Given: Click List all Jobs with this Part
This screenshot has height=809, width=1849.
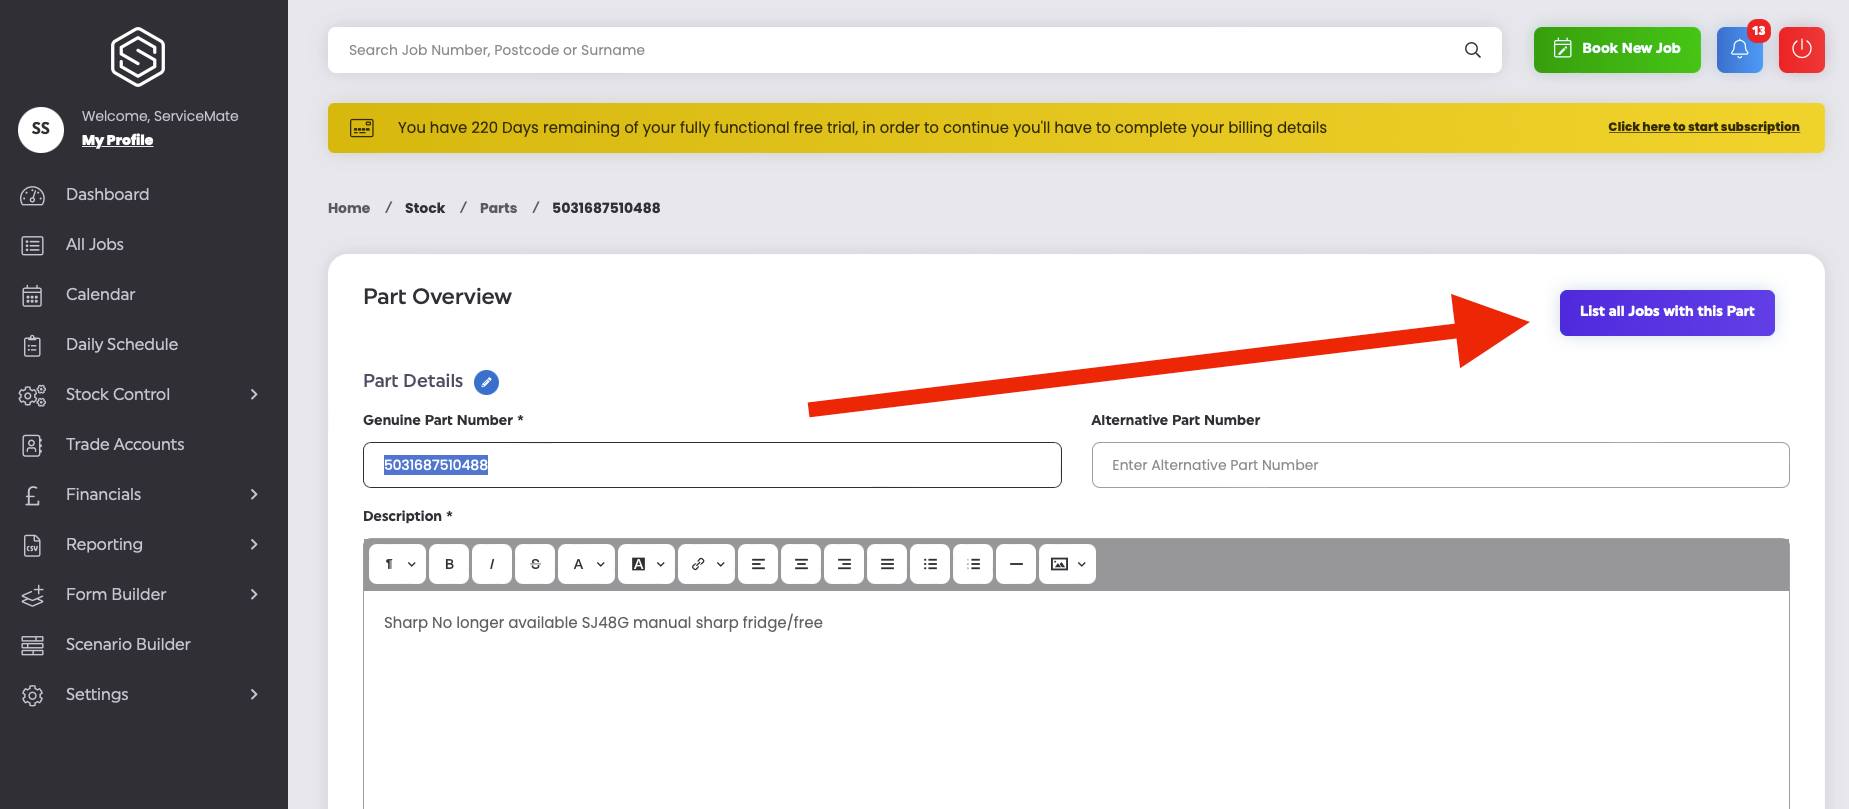Looking at the screenshot, I should coord(1667,312).
